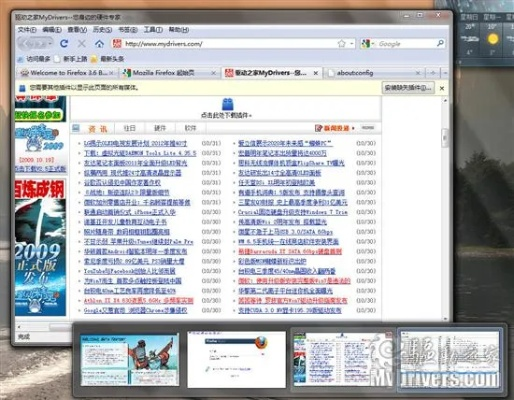The width and height of the screenshot is (514, 400).
Task: Open the YouTube Facebook headline
Action: click(x=129, y=271)
